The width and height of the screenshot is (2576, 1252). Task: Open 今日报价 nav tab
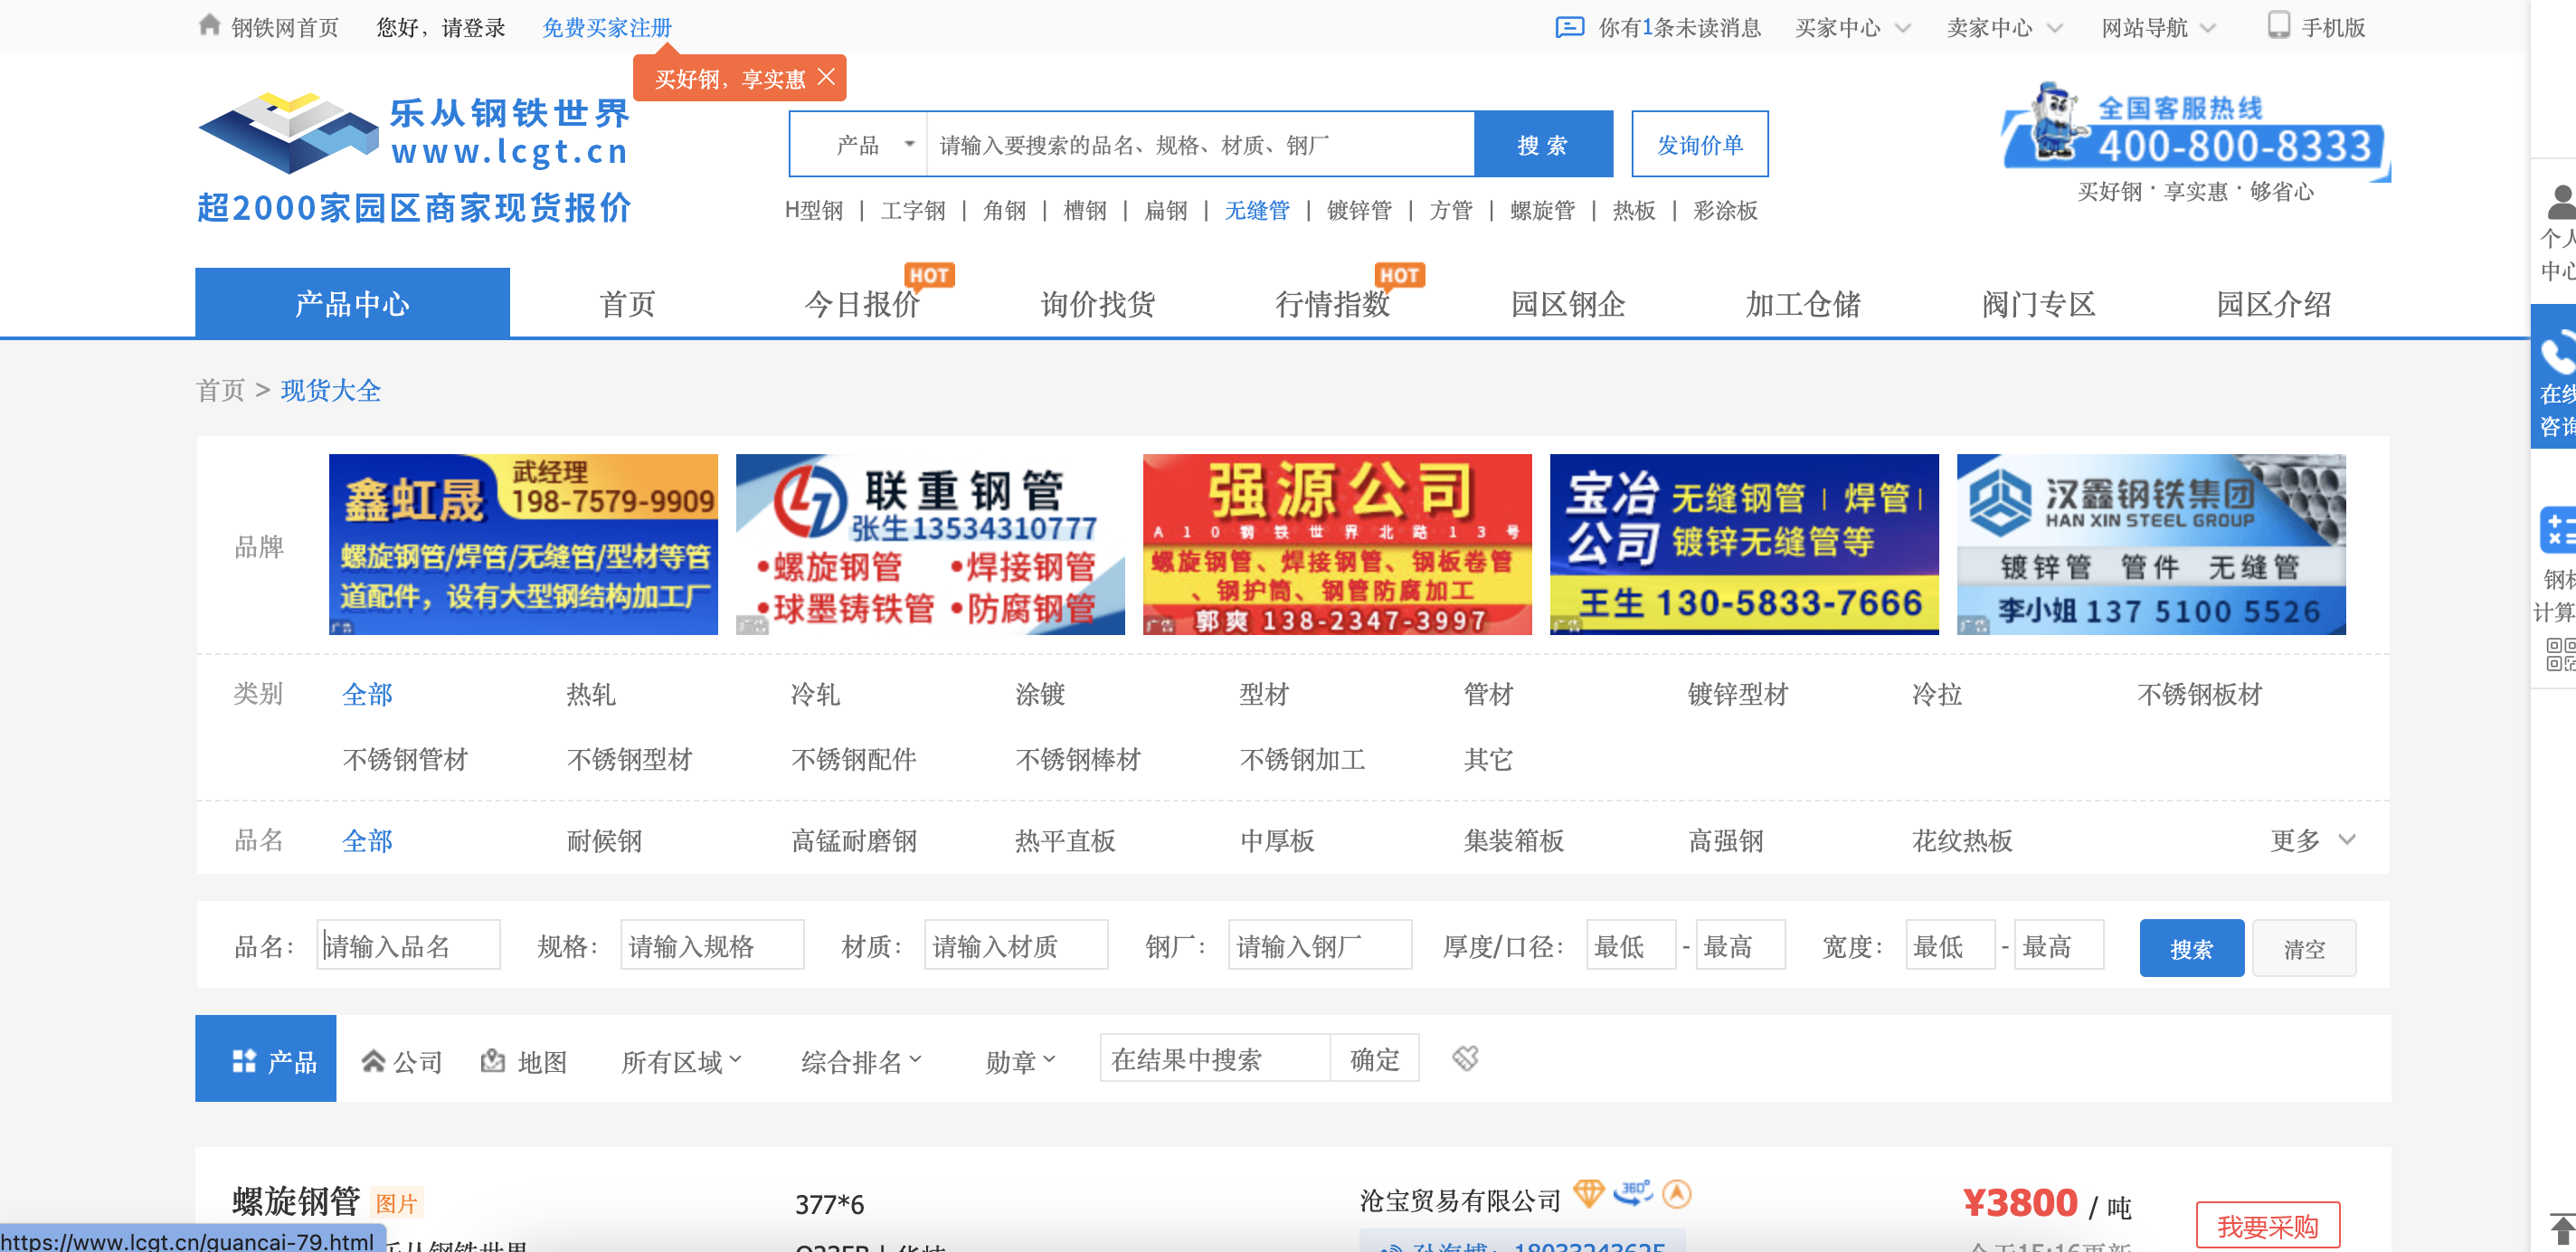pos(862,304)
